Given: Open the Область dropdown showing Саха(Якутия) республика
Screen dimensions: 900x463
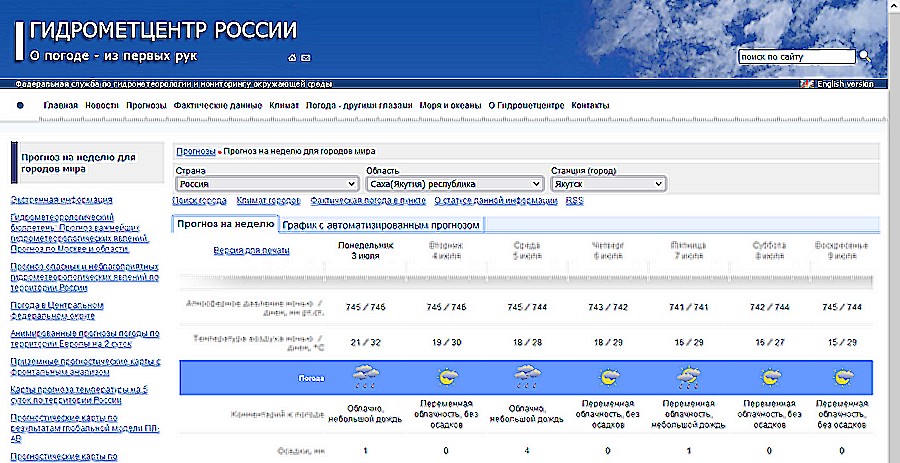Looking at the screenshot, I should point(455,184).
